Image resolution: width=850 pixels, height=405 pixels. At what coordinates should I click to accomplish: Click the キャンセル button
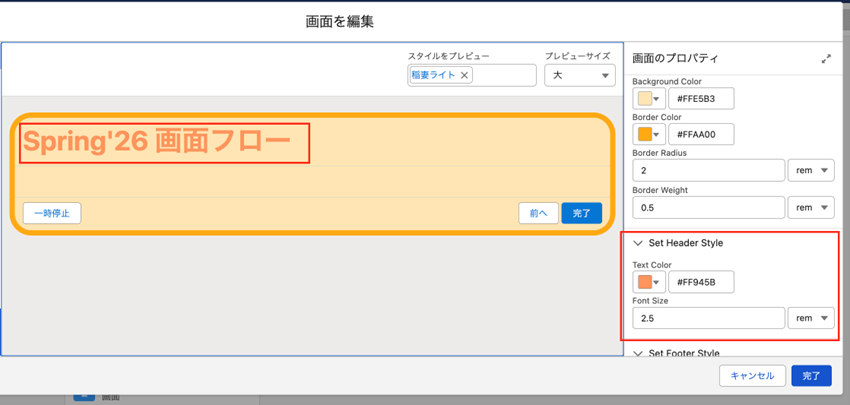coord(752,376)
